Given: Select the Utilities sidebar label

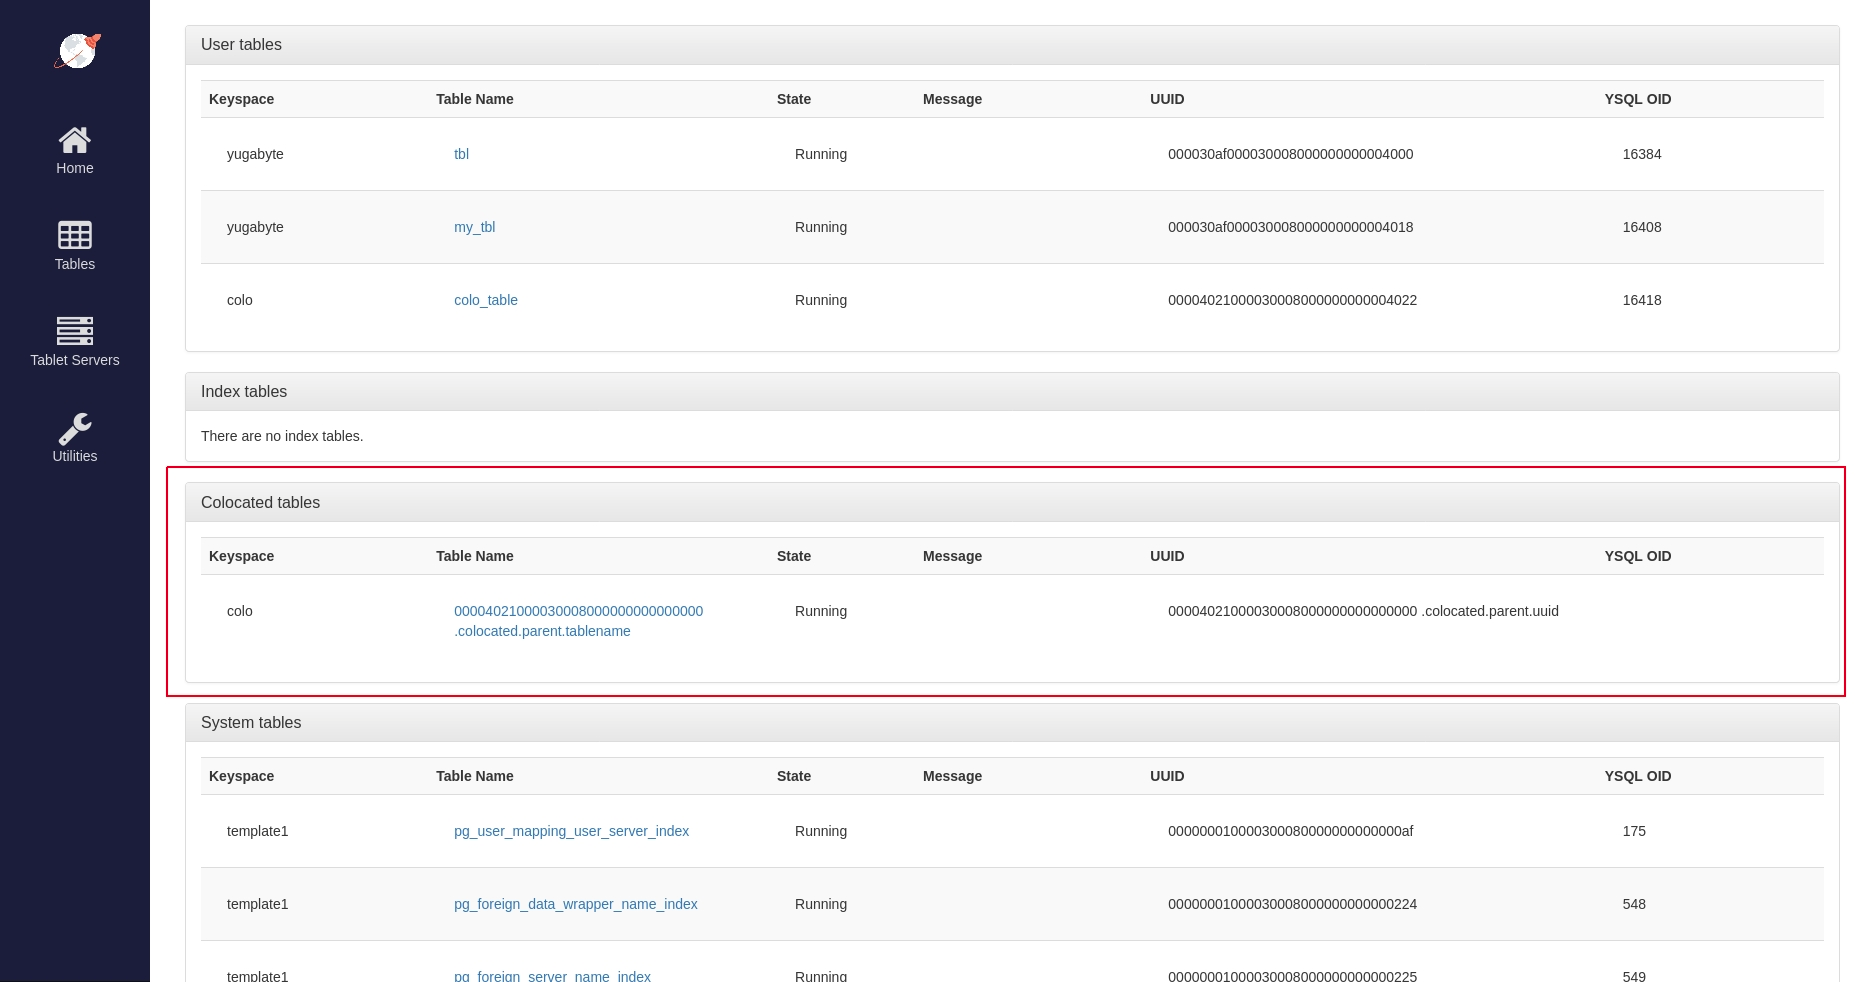Looking at the screenshot, I should [x=75, y=456].
